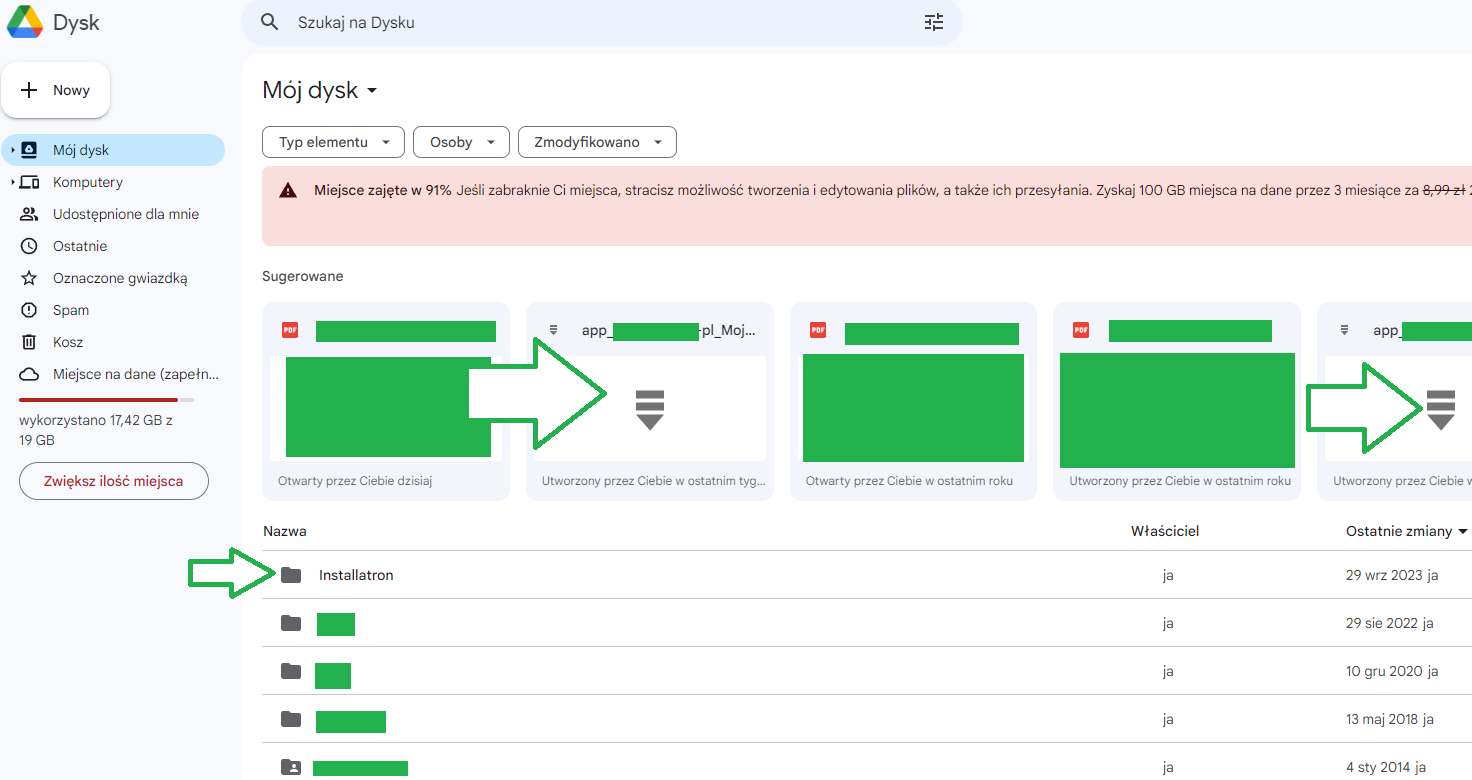Open the Zmodyfikowano filter dropdown

click(597, 142)
